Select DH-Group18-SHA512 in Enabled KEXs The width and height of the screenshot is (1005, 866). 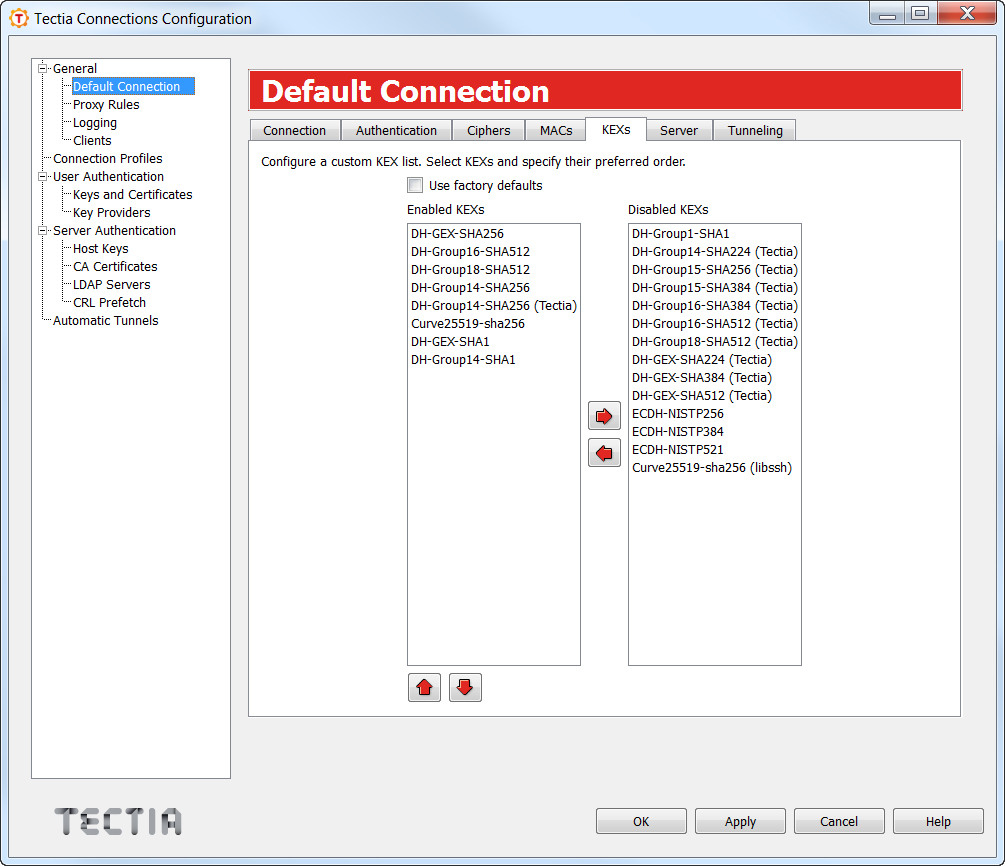(494, 270)
